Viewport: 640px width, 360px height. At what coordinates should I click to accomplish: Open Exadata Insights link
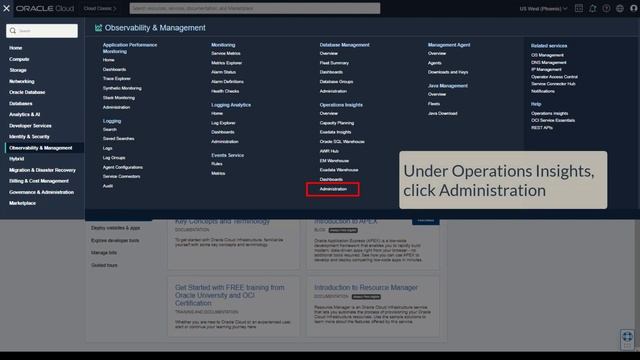[x=335, y=132]
